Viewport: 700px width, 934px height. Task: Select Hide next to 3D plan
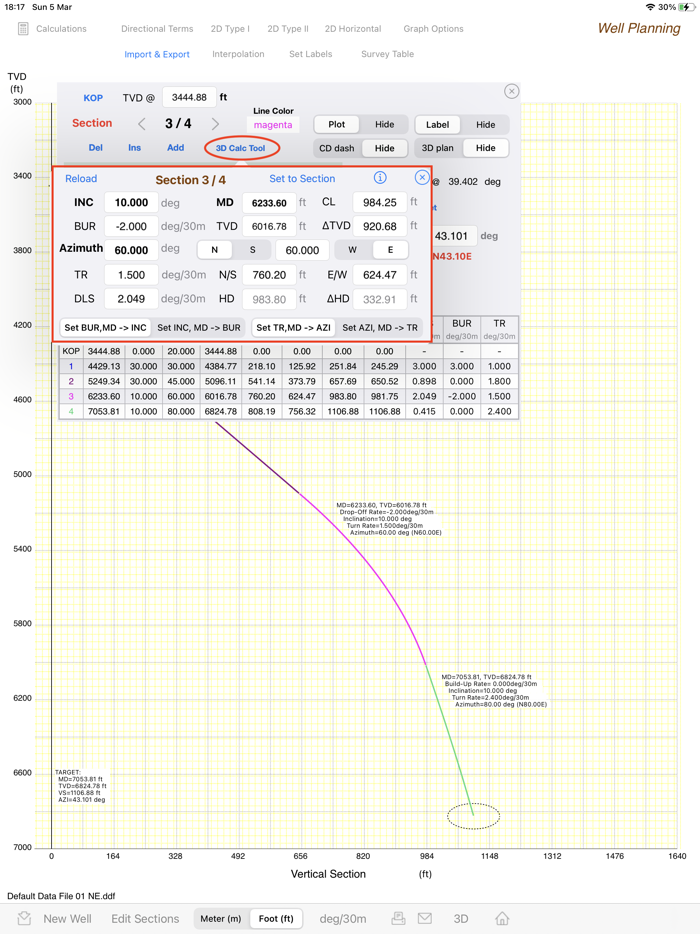(486, 148)
